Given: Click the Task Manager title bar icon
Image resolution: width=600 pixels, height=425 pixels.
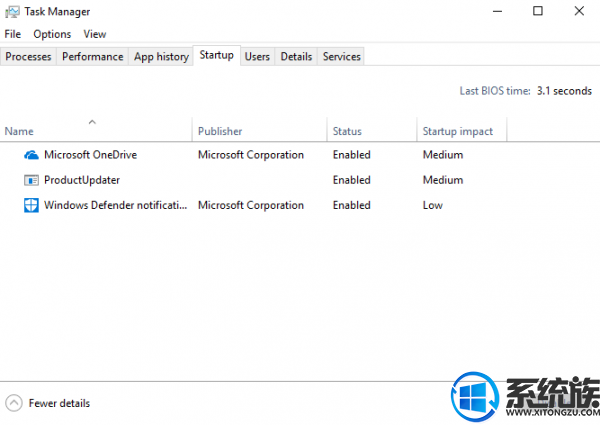Looking at the screenshot, I should click(12, 12).
